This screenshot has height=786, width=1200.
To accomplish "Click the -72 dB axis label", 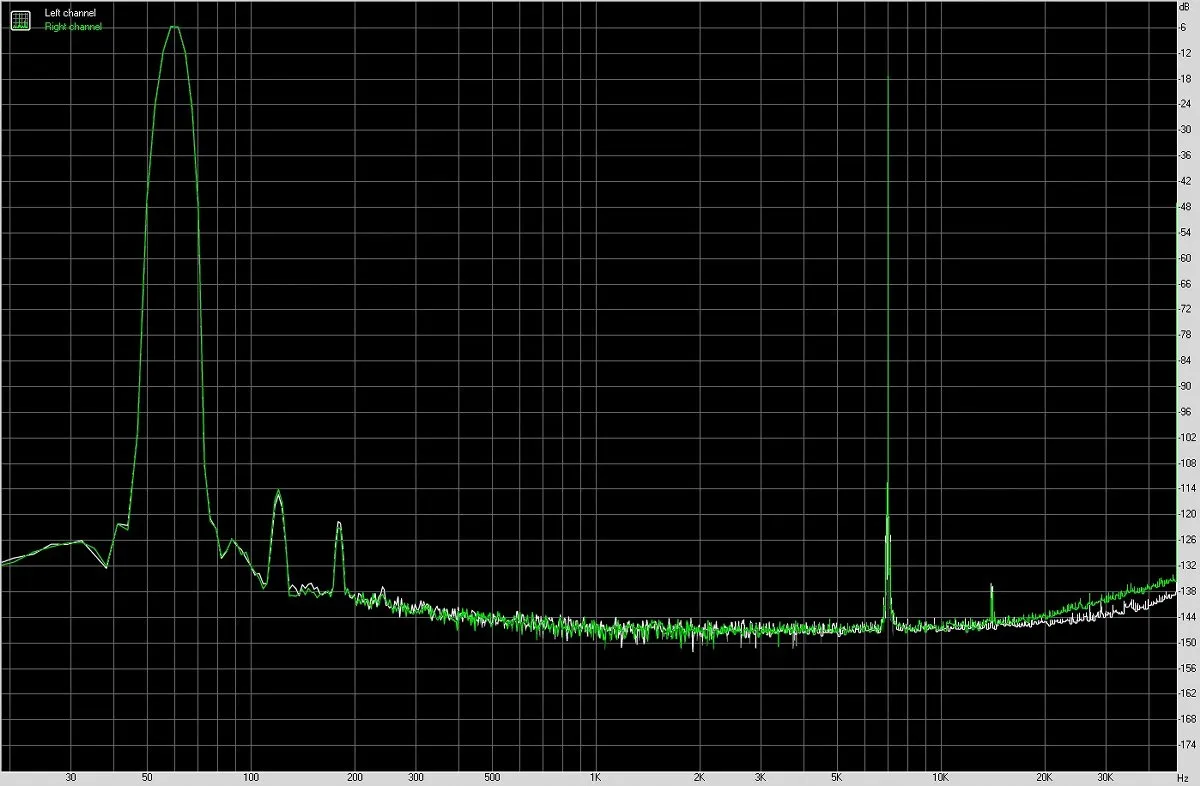I will click(1186, 309).
